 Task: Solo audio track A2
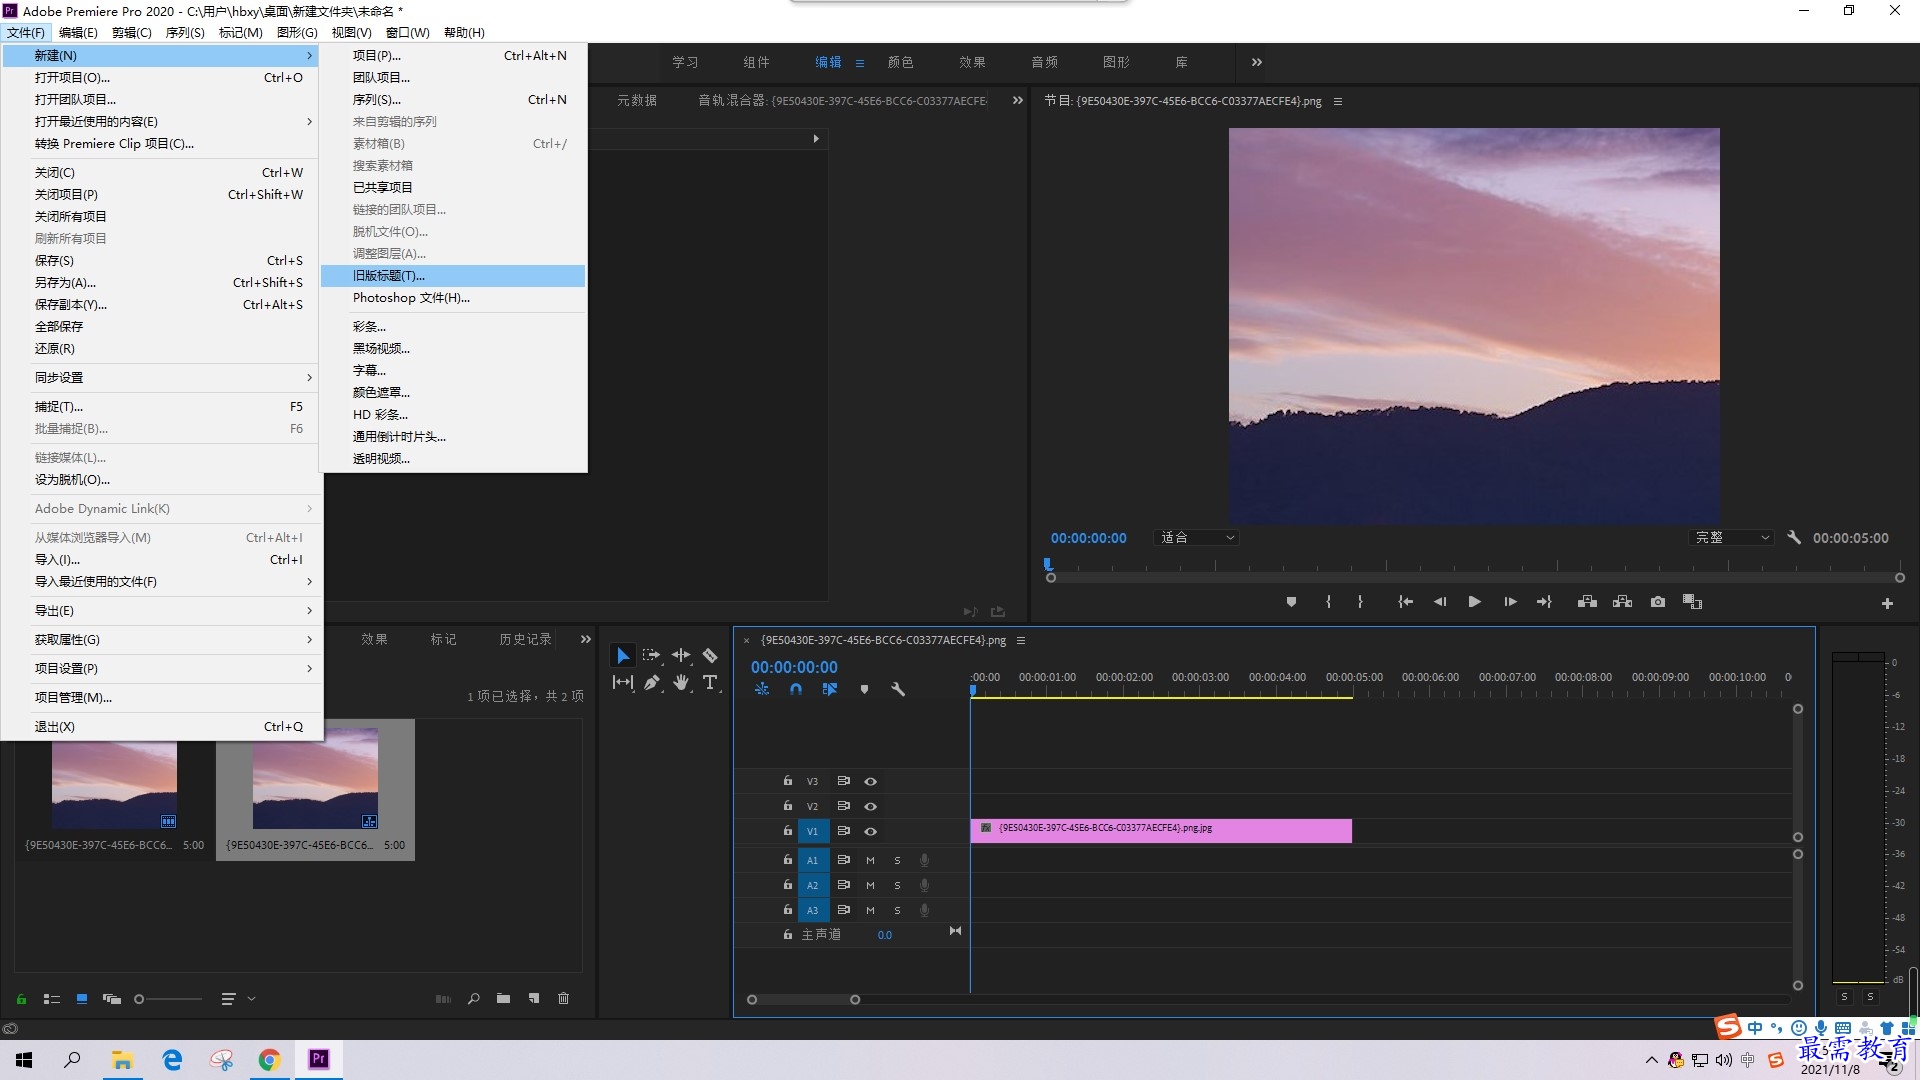(897, 885)
